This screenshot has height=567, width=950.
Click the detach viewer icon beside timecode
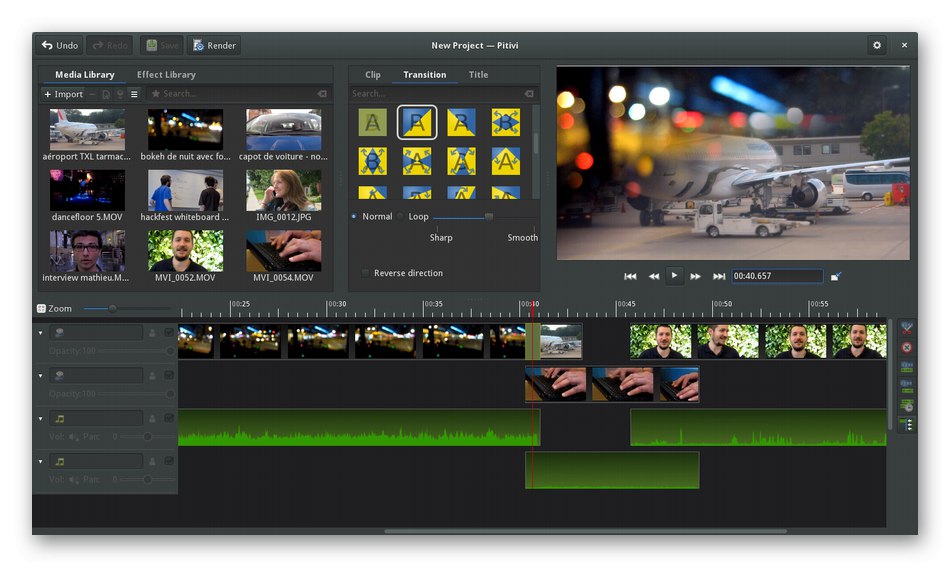[x=836, y=276]
